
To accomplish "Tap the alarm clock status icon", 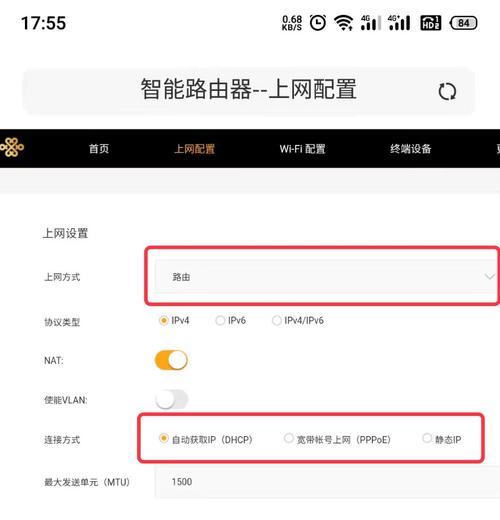I will [318, 23].
